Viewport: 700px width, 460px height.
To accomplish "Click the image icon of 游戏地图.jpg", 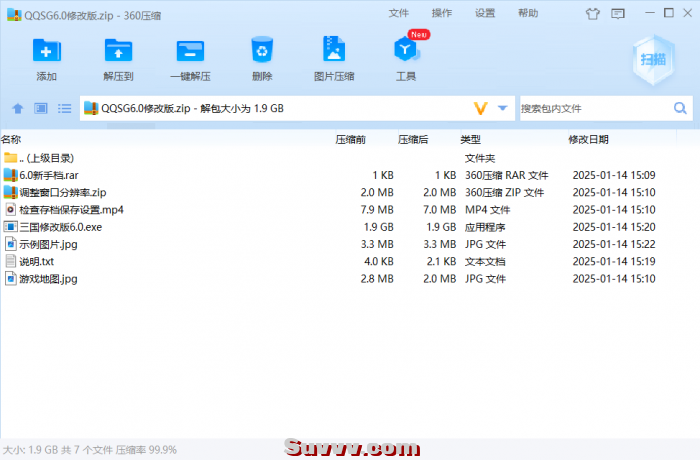I will [x=10, y=279].
